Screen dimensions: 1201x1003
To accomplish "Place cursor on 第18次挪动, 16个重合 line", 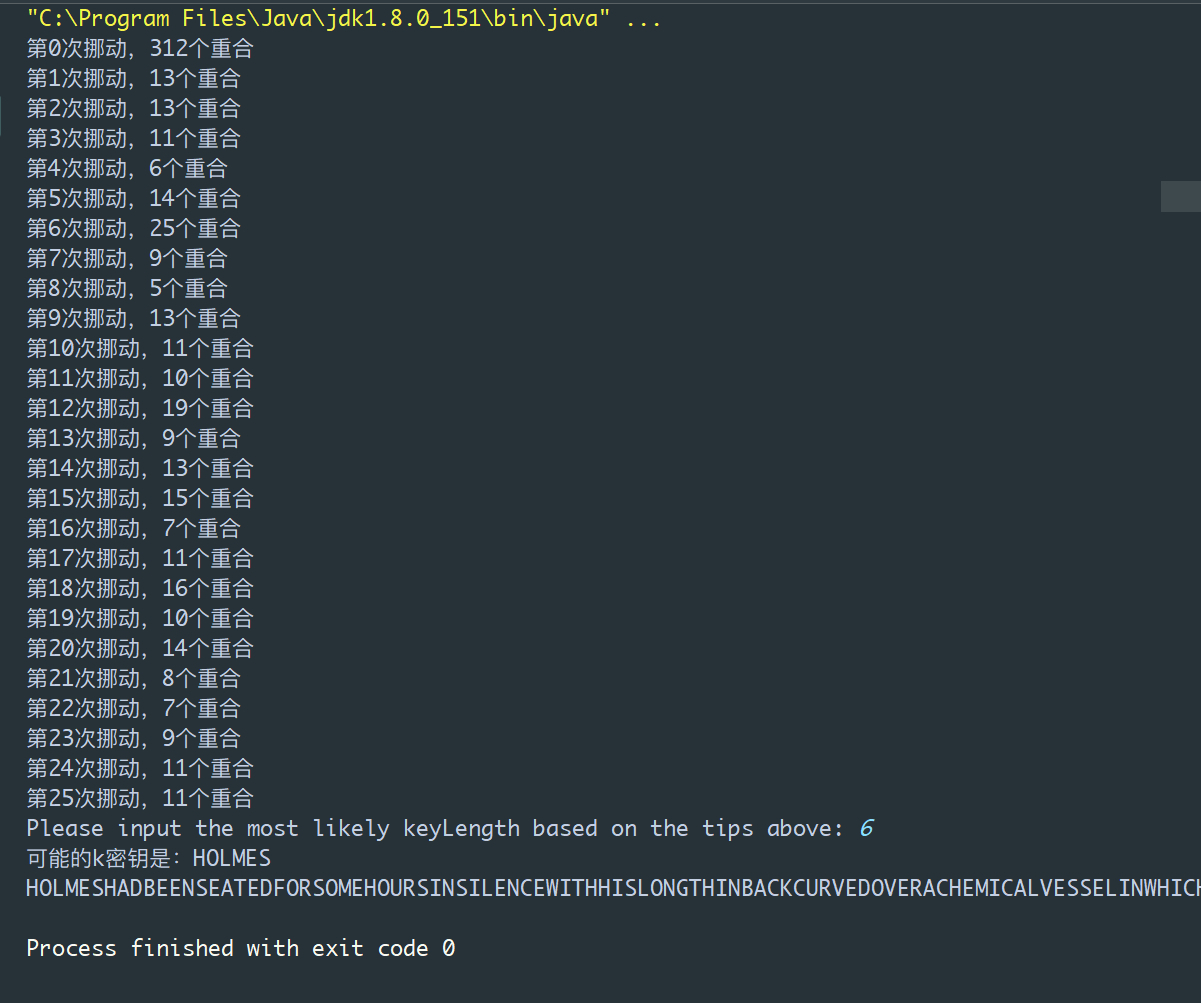I will pos(140,588).
